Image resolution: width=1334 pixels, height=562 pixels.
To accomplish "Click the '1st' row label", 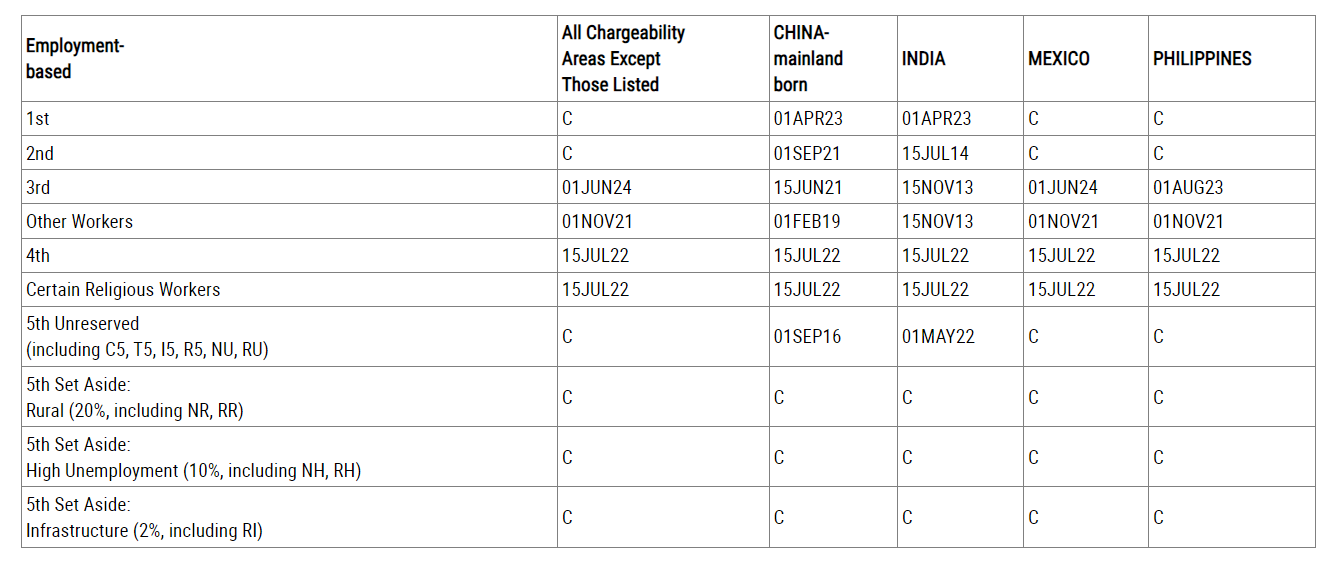I will [x=38, y=119].
